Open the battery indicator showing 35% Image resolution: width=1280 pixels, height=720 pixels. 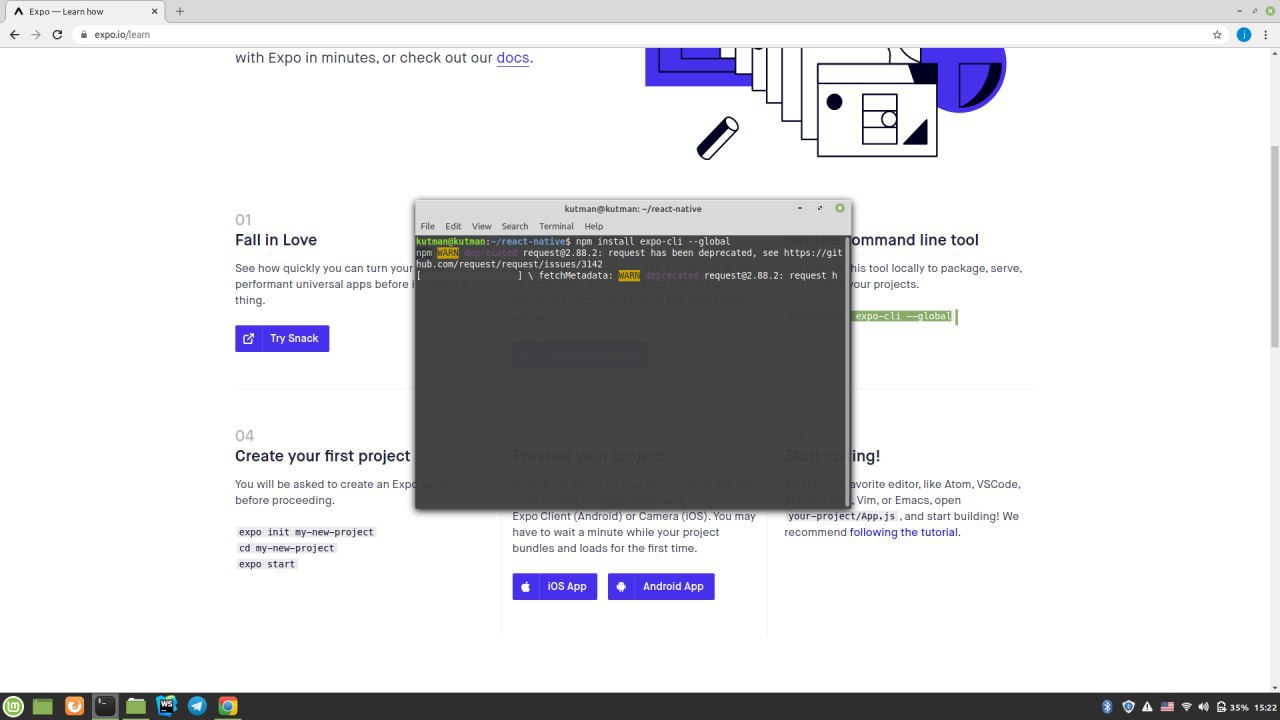[x=1232, y=707]
